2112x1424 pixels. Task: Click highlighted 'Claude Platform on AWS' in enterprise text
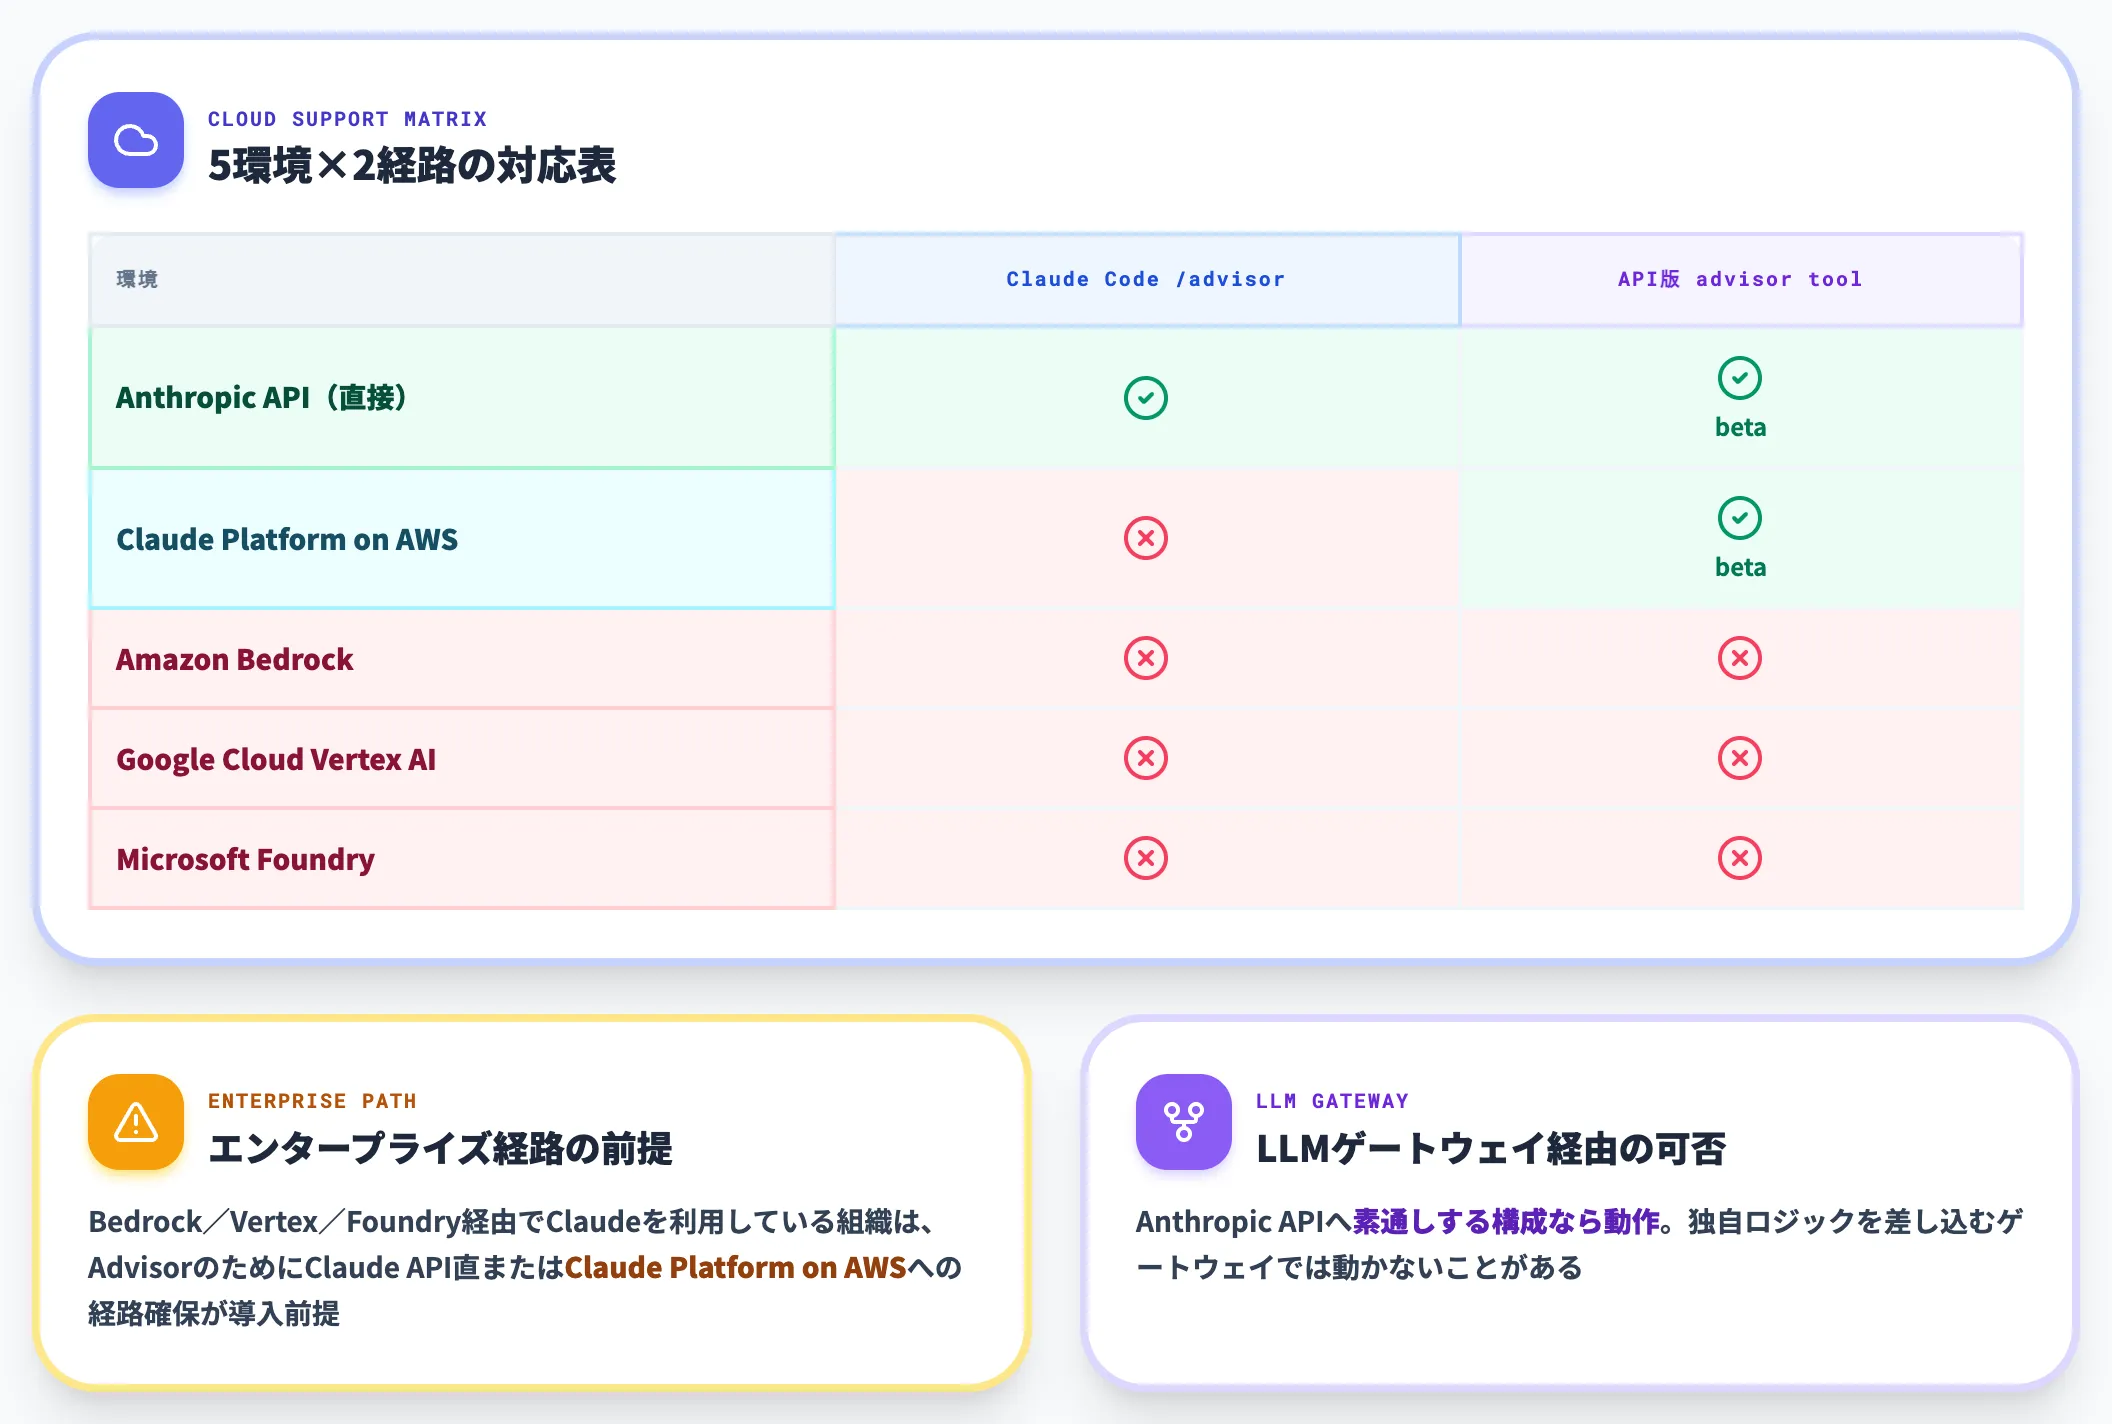pos(735,1268)
